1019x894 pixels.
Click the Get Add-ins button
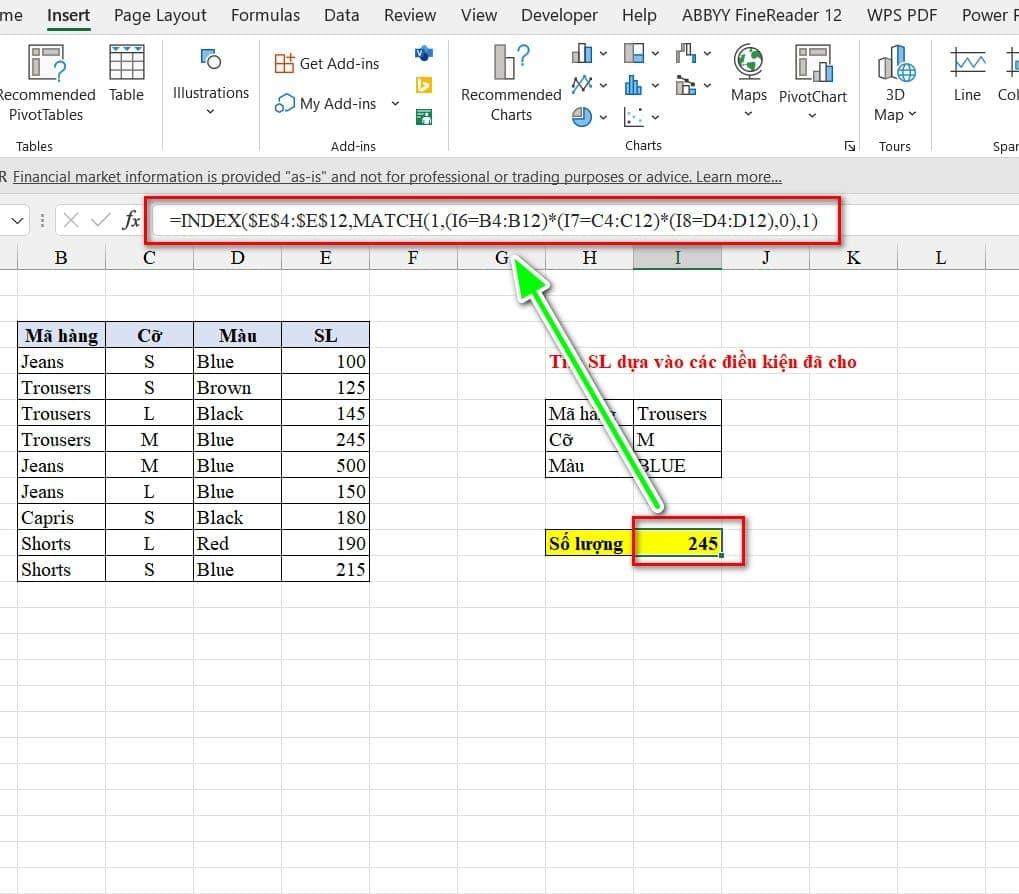tap(327, 63)
